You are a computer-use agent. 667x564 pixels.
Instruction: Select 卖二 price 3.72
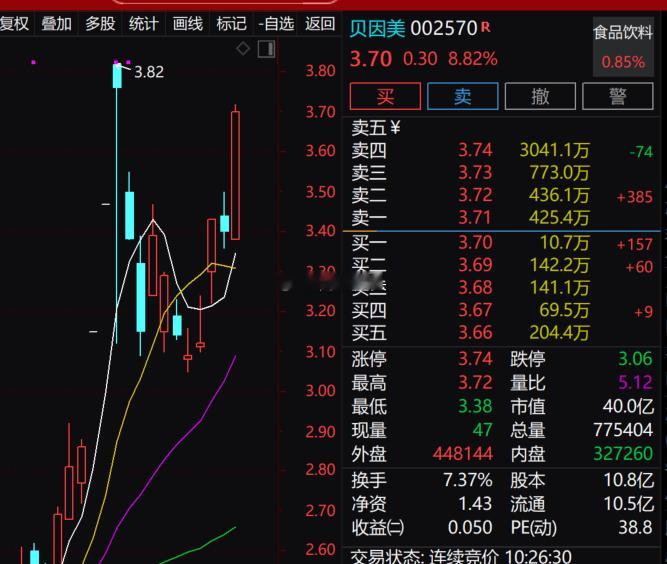click(475, 195)
